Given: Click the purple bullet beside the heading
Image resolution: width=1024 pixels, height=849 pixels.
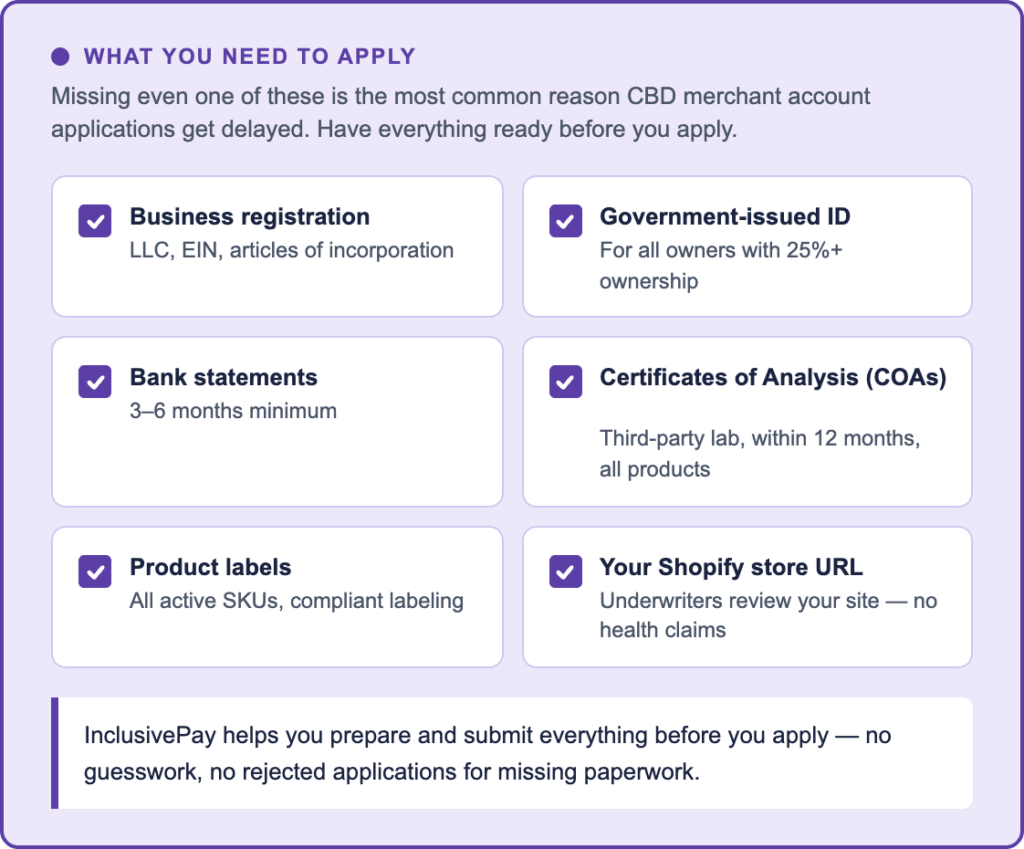Looking at the screenshot, I should point(60,57).
